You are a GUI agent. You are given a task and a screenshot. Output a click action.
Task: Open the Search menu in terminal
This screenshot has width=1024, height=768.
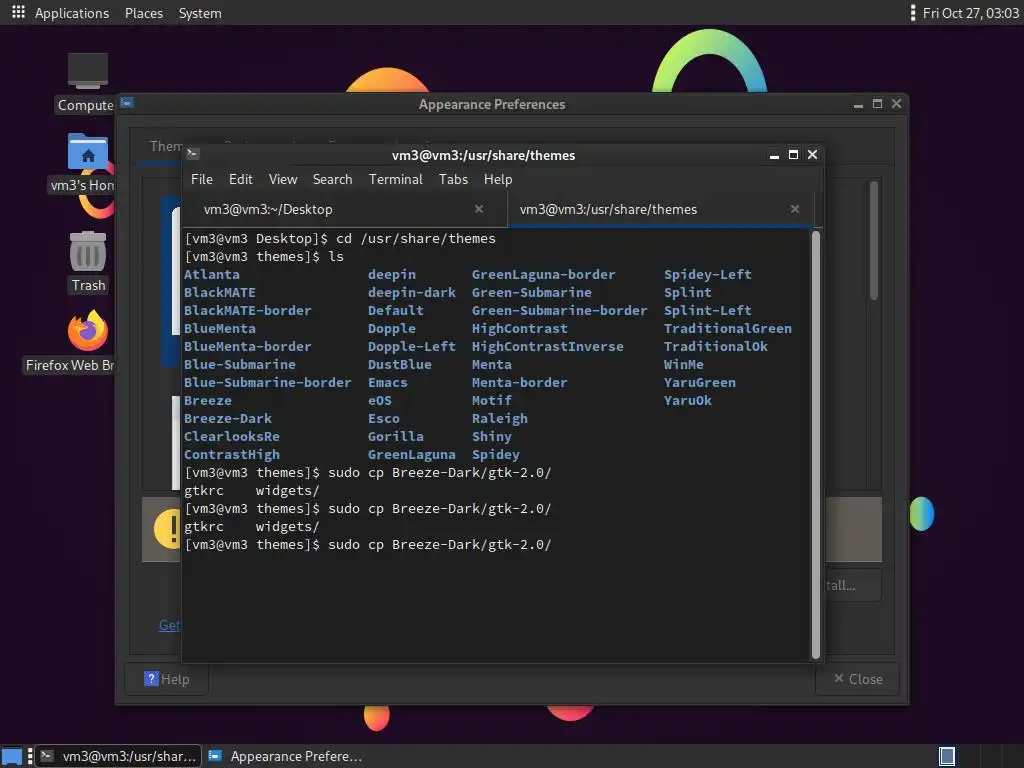click(x=332, y=179)
